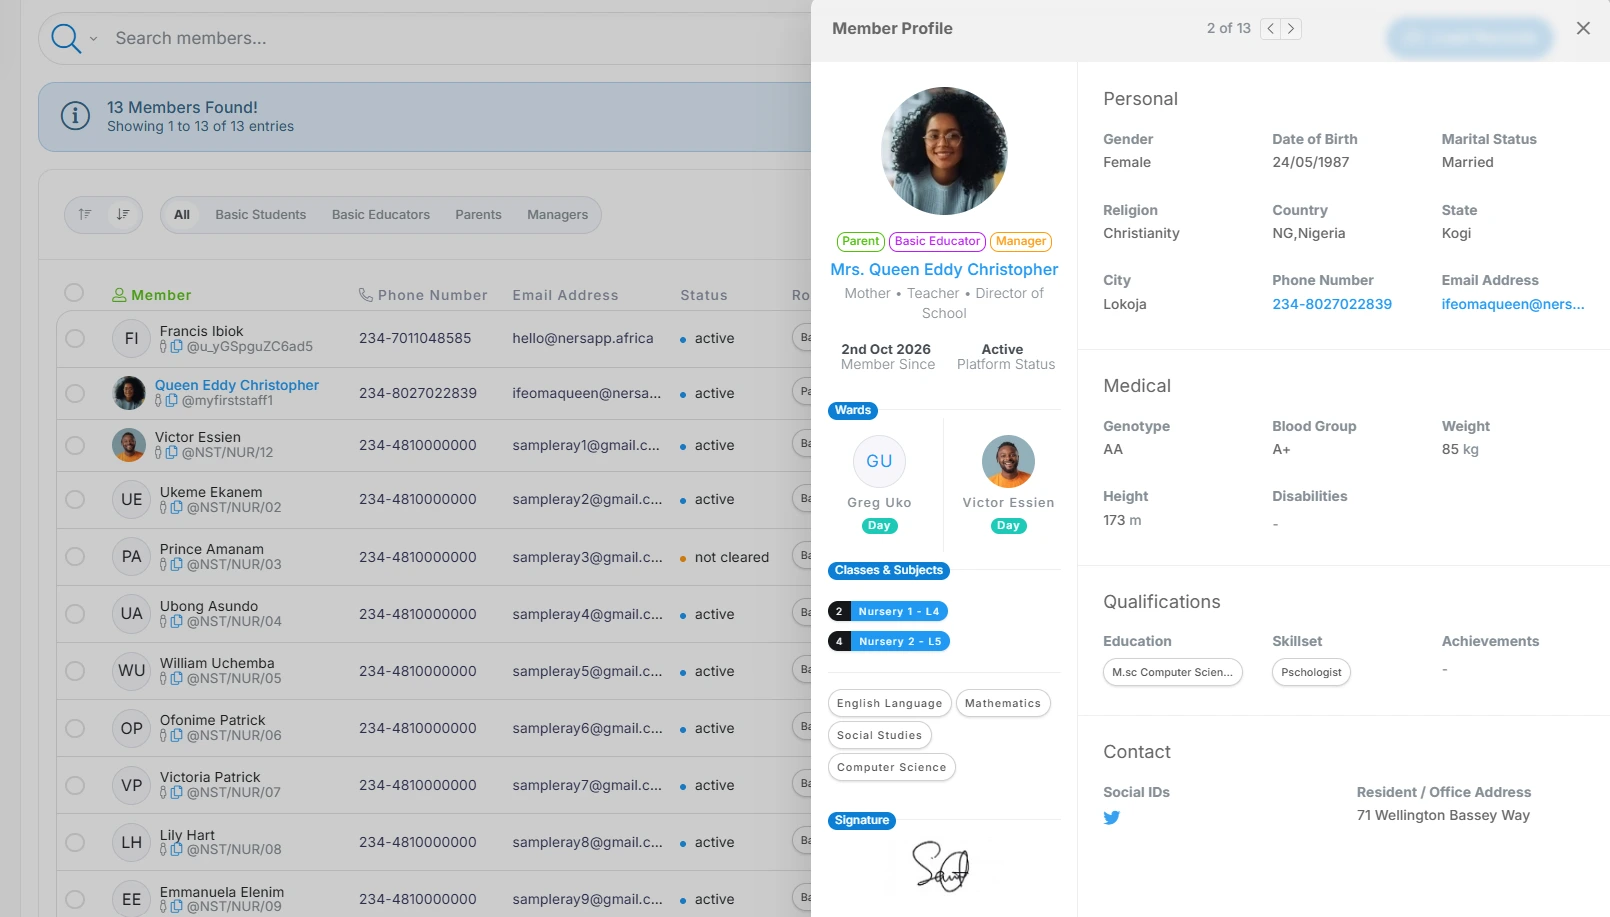Click the info icon in members found banner
1610x917 pixels.
(75, 116)
